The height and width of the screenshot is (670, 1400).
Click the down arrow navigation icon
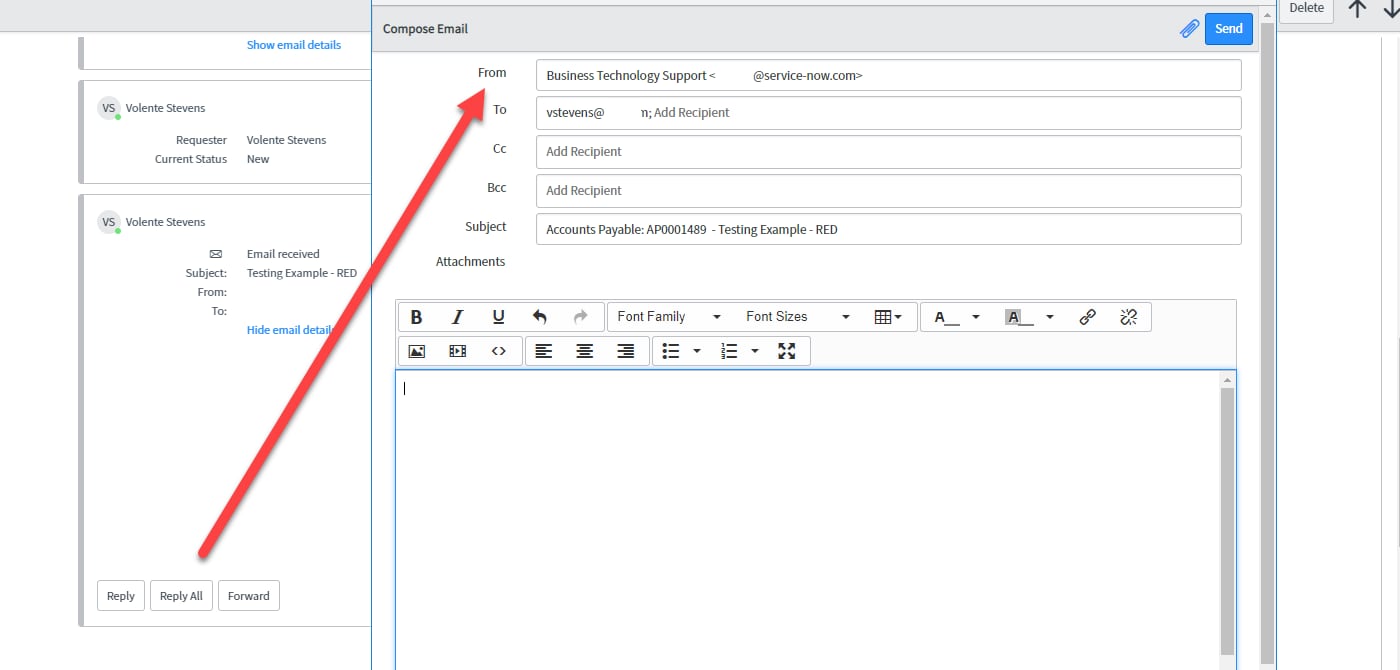coord(1391,8)
